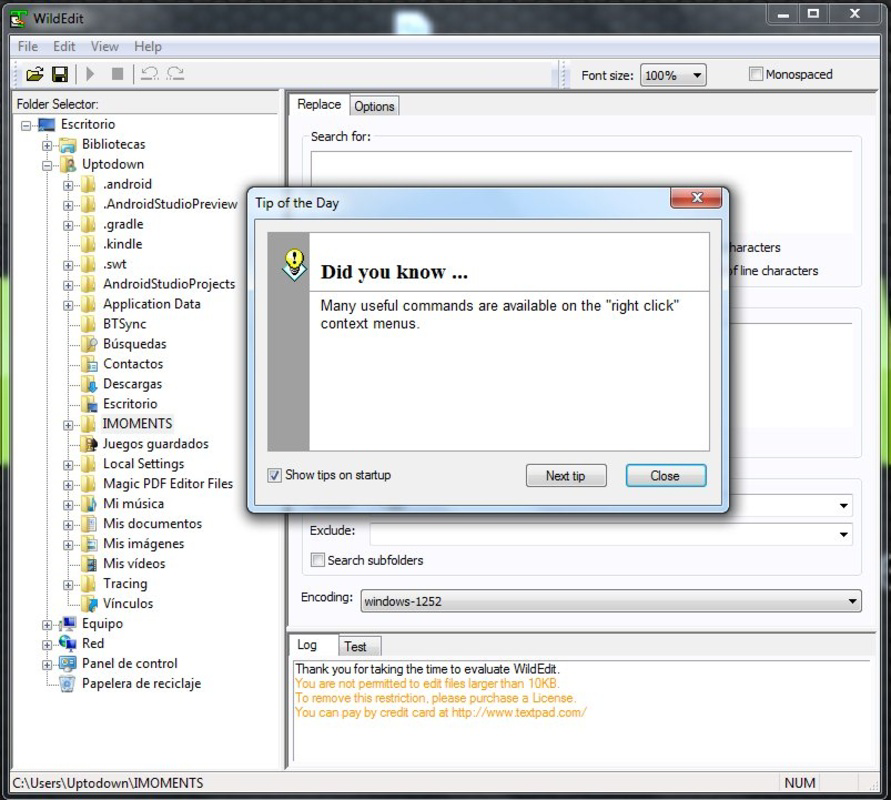891x800 pixels.
Task: Uncheck Show tips on startup
Action: [x=274, y=476]
